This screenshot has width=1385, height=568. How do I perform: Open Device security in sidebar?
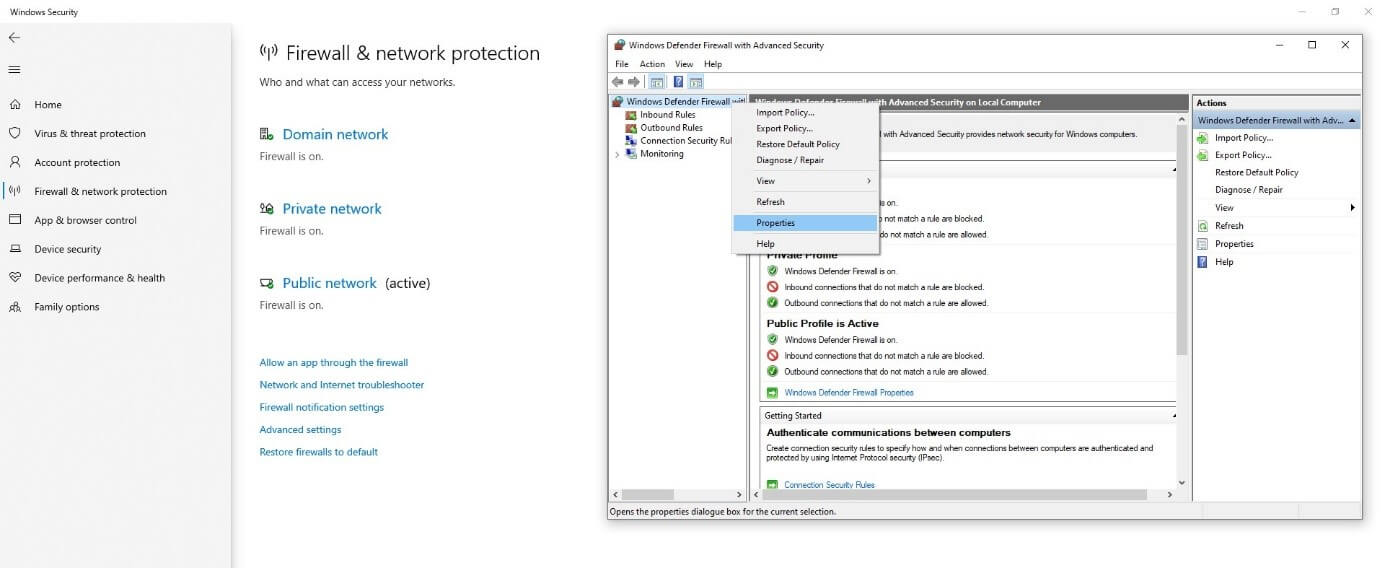coord(67,250)
